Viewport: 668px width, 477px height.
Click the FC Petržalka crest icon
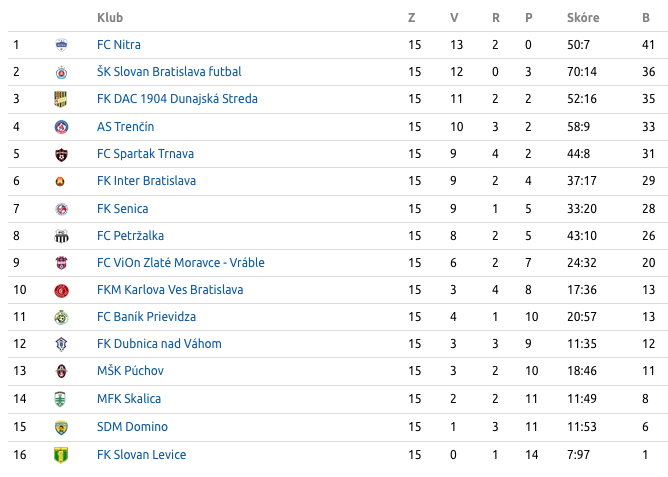(61, 236)
